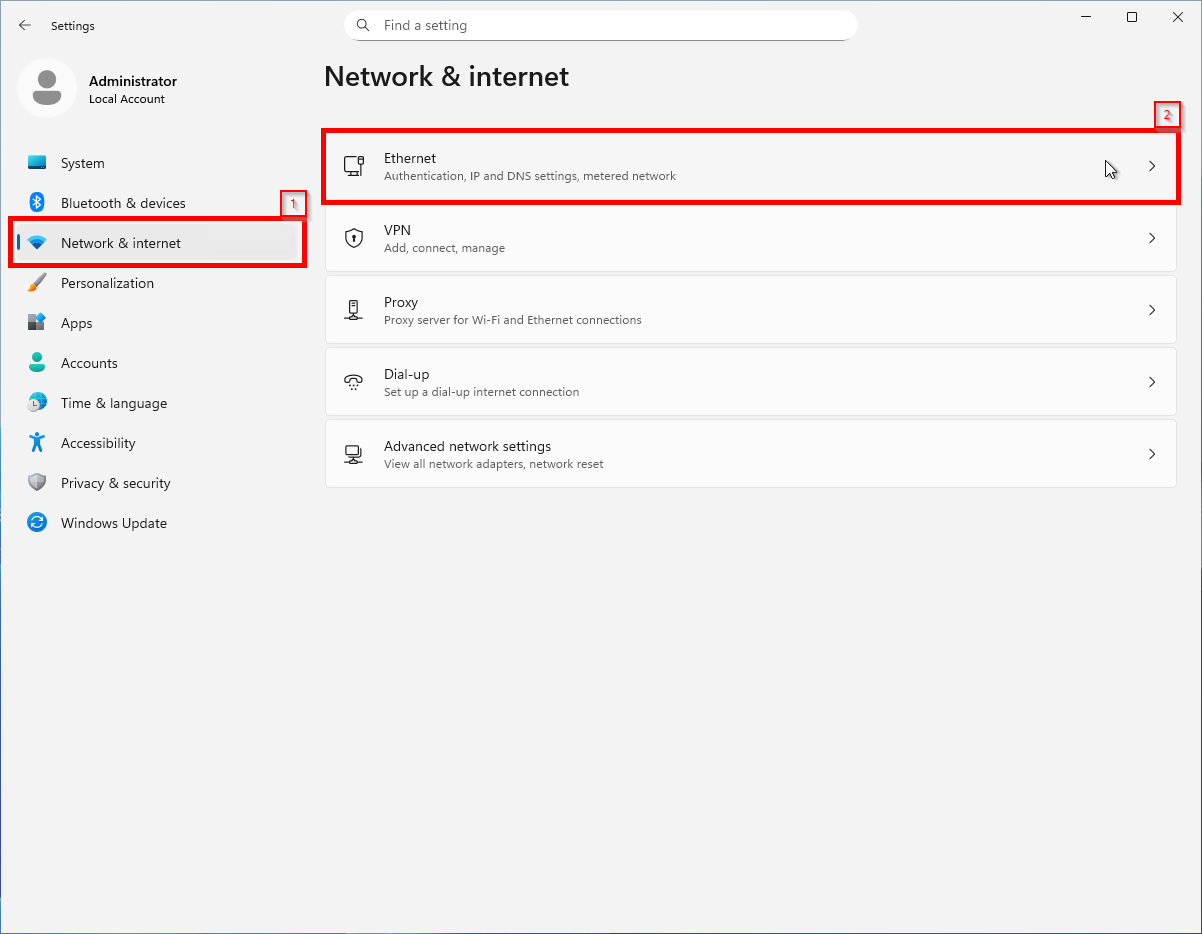Click the Accessibility figure icon
This screenshot has width=1202, height=934.
[x=37, y=443]
